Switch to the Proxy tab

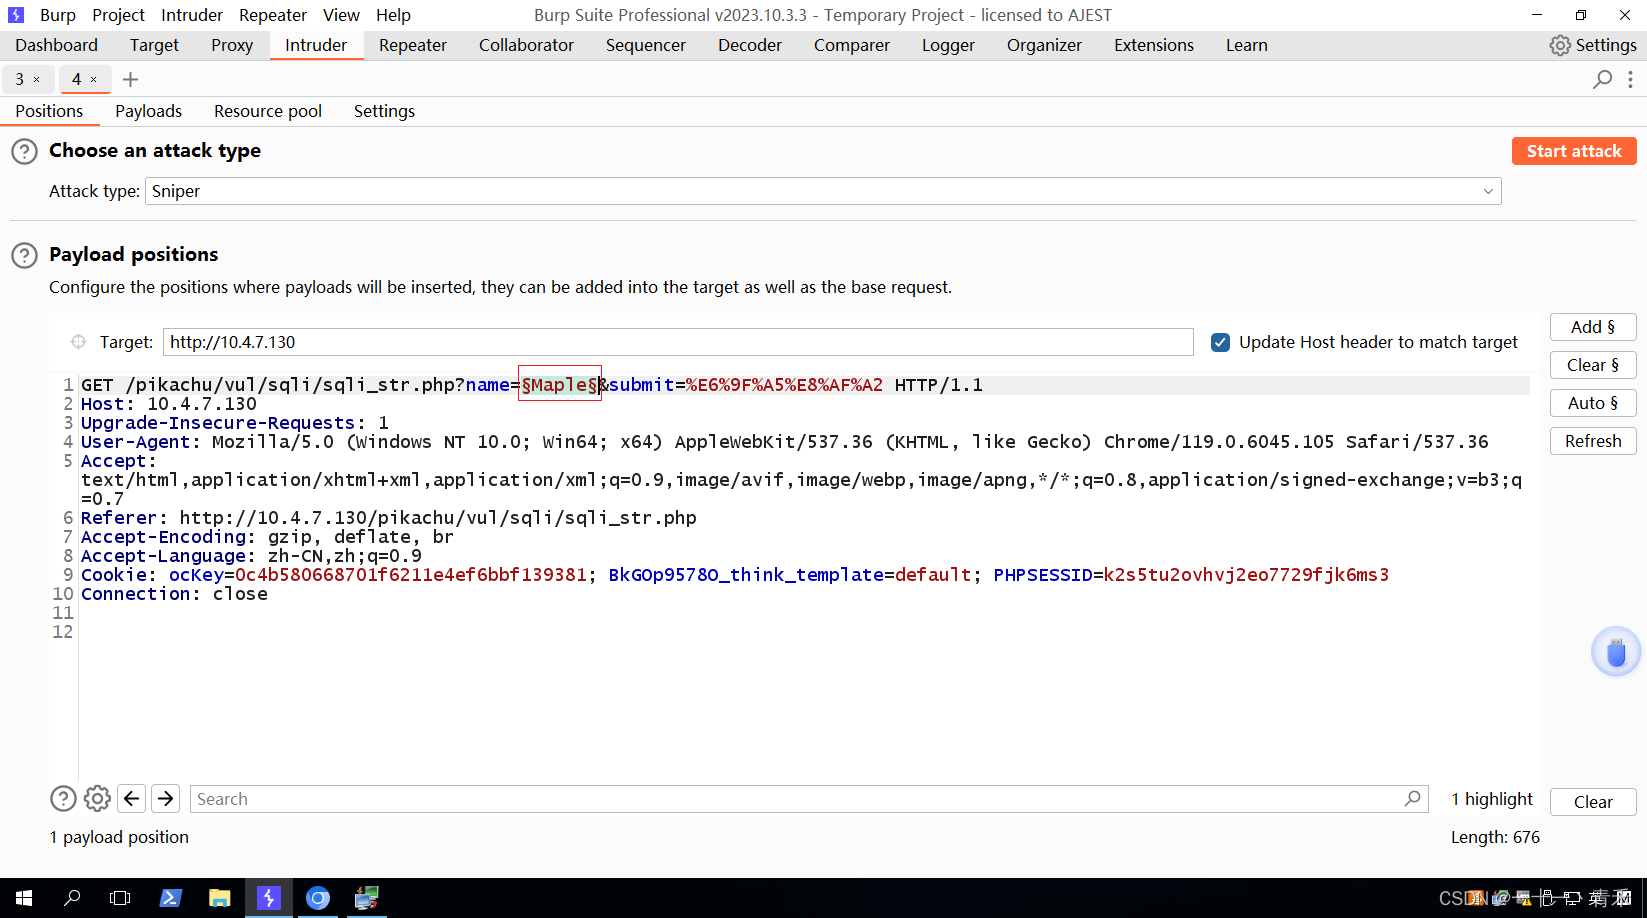pyautogui.click(x=232, y=45)
